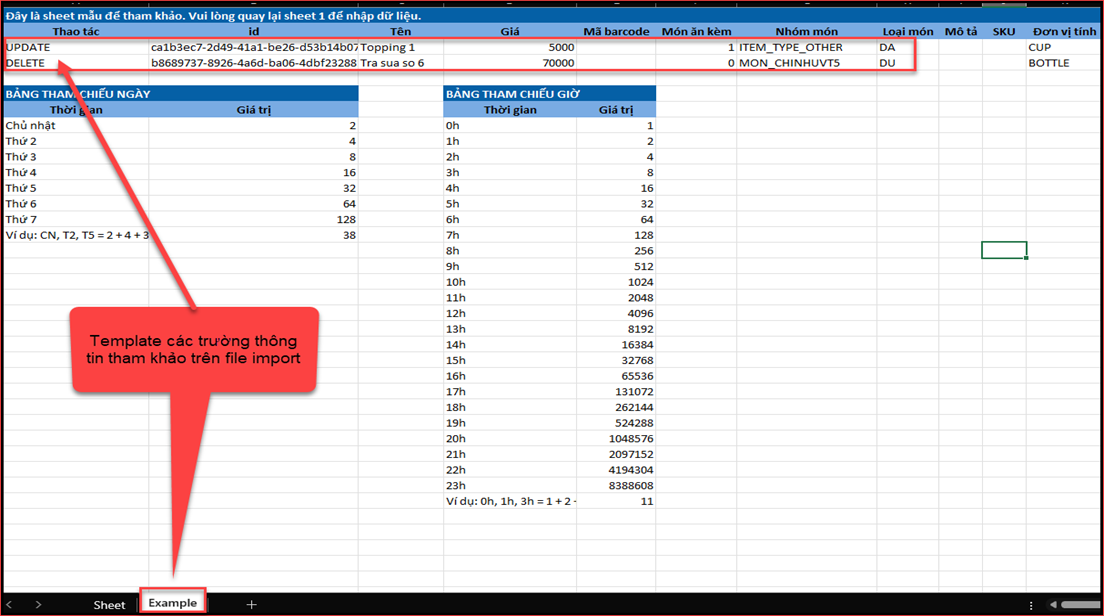Viewport: 1104px width, 616px height.
Task: Click the ITEM_TYPE_OTHER cell
Action: pyautogui.click(x=806, y=47)
